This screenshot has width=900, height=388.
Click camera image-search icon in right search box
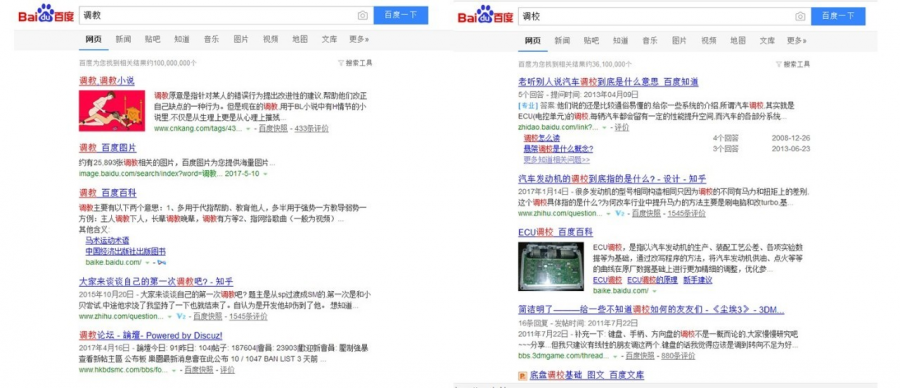click(800, 16)
